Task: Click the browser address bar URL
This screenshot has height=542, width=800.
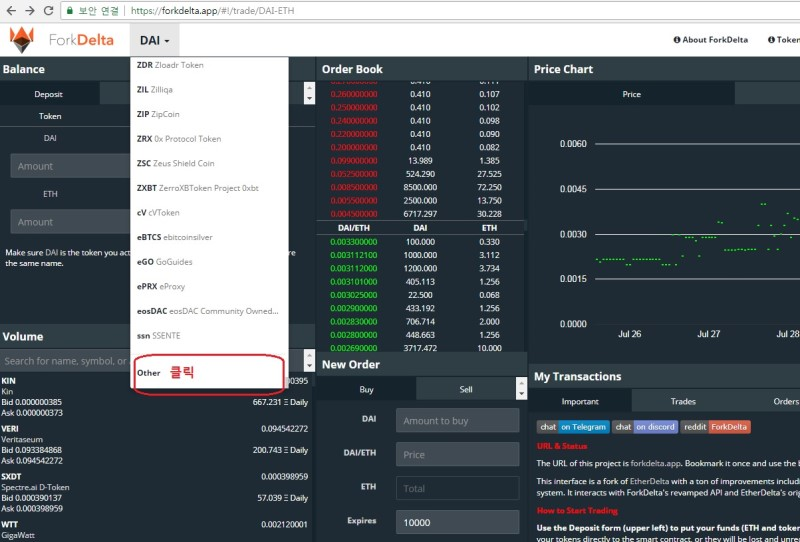Action: 213,10
